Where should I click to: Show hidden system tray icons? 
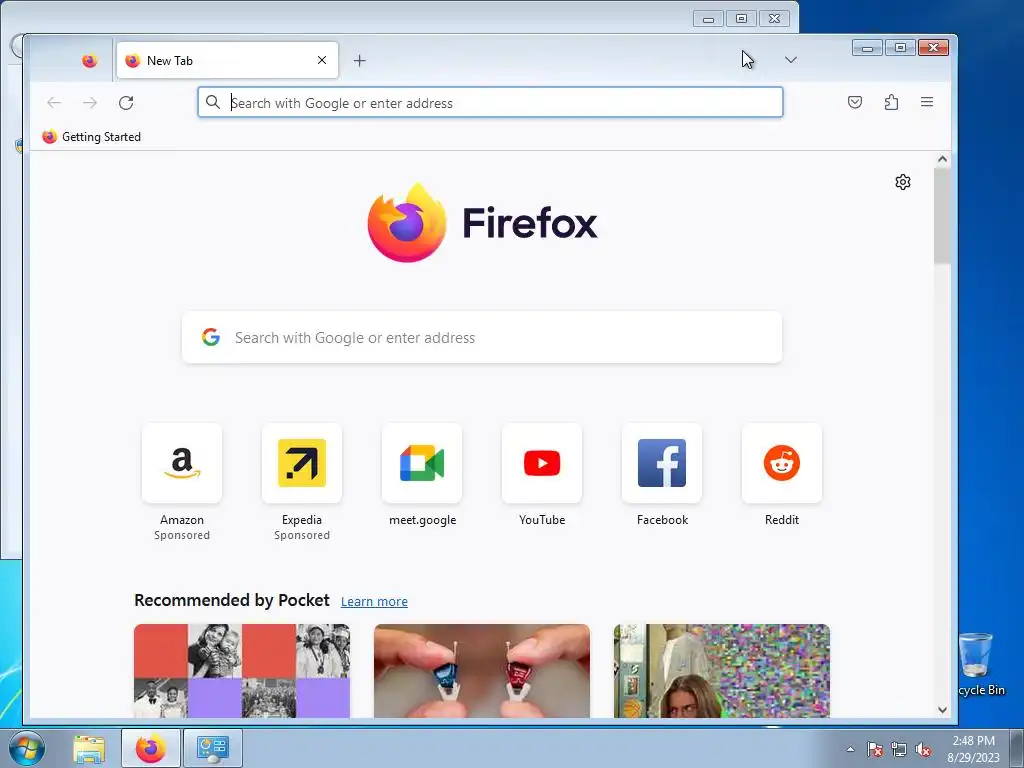tap(850, 749)
